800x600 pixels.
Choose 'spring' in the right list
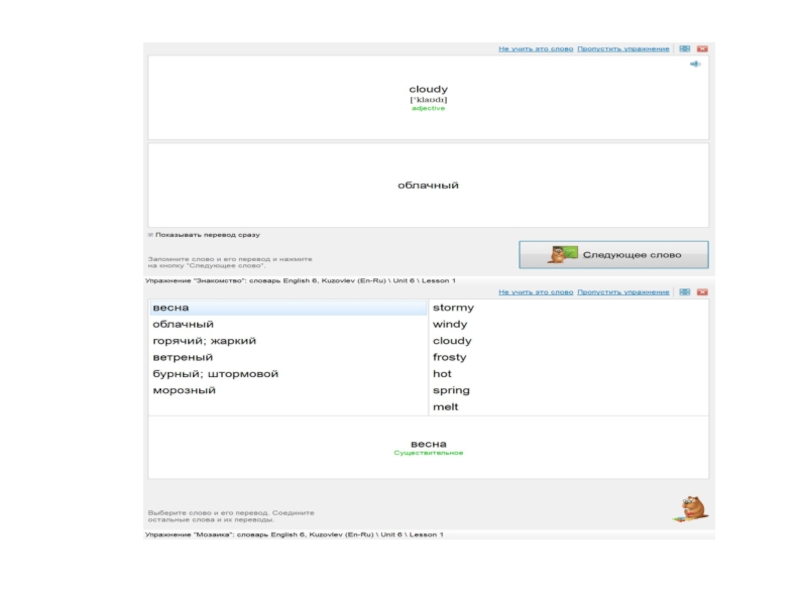tap(568, 390)
